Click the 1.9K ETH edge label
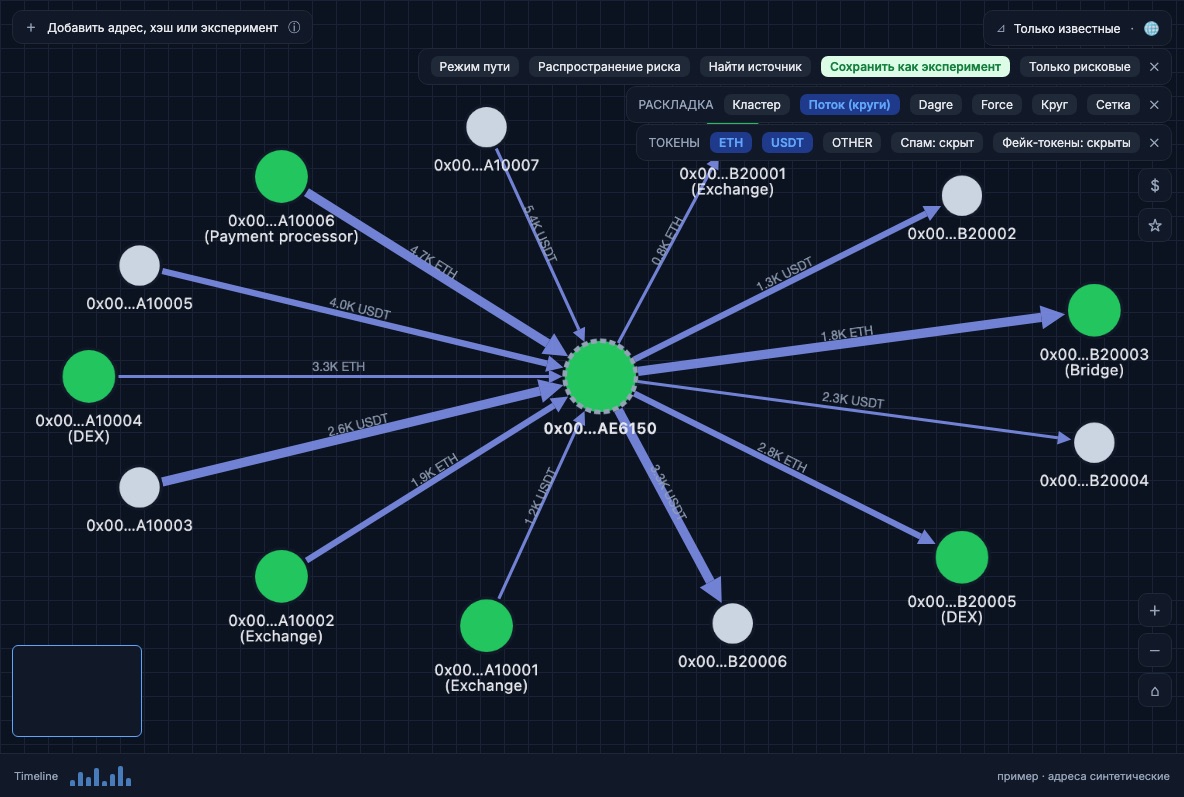Image resolution: width=1184 pixels, height=797 pixels. [x=434, y=470]
